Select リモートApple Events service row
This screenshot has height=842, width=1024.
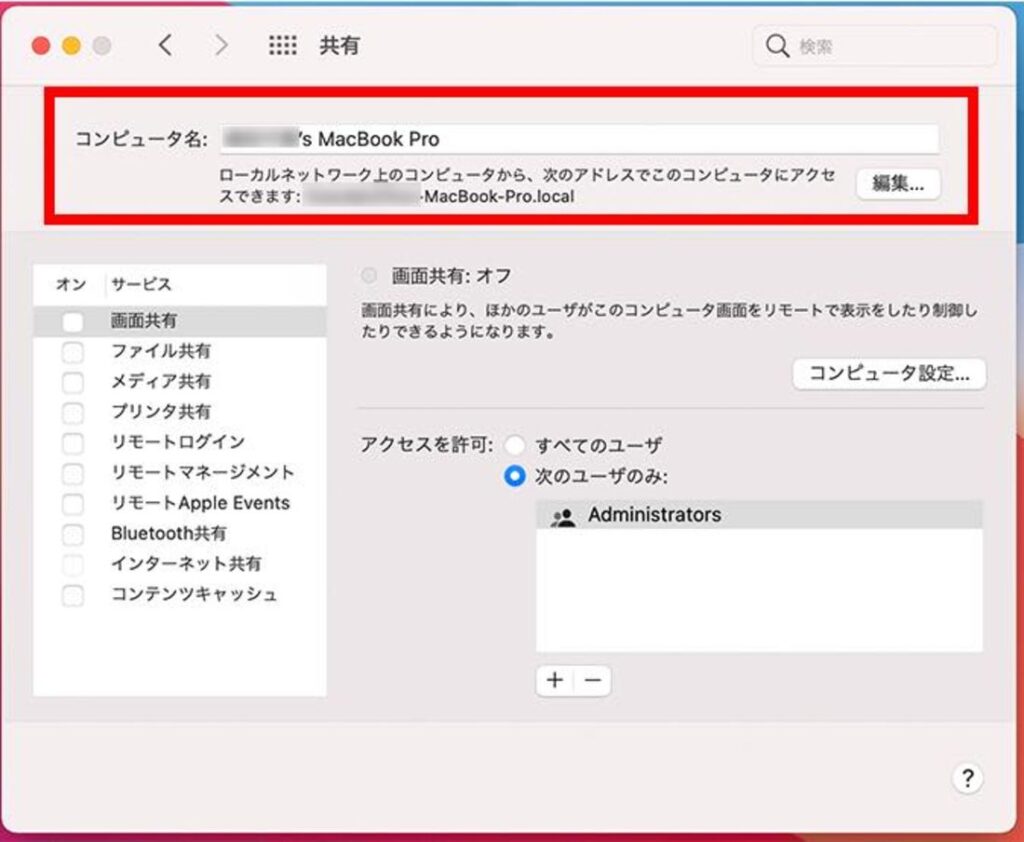point(180,503)
